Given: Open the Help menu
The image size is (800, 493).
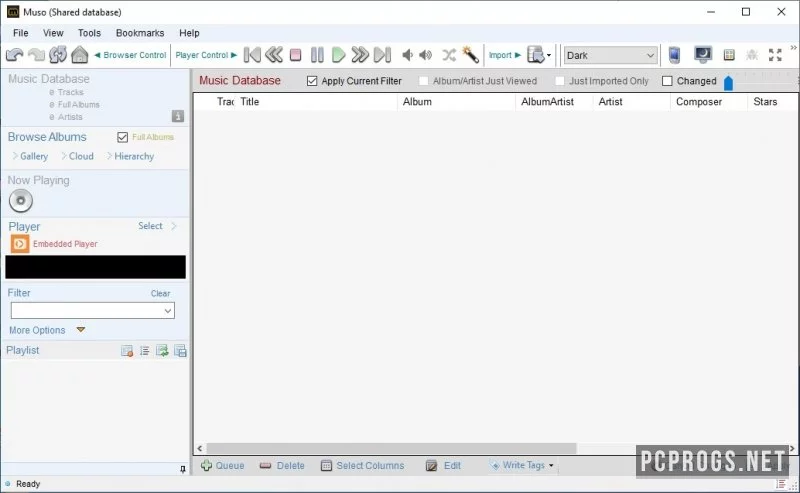Looking at the screenshot, I should (x=189, y=33).
